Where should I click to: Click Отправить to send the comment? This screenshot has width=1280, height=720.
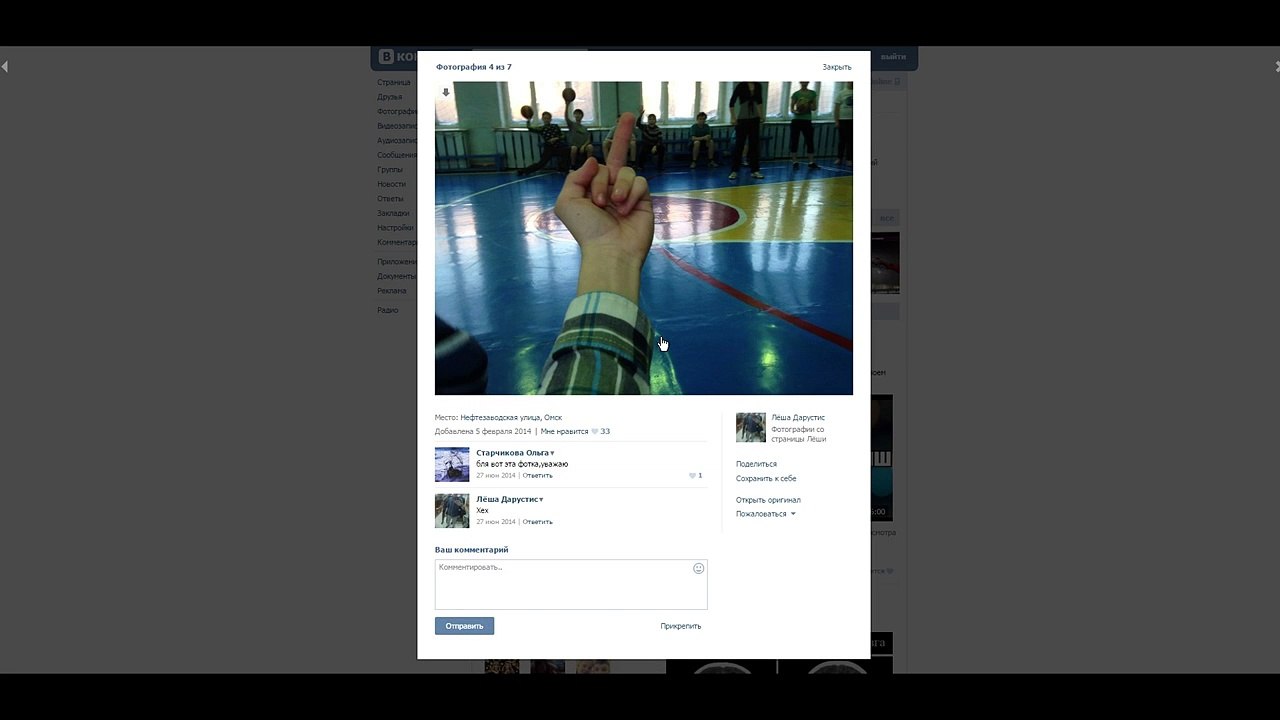click(x=464, y=626)
